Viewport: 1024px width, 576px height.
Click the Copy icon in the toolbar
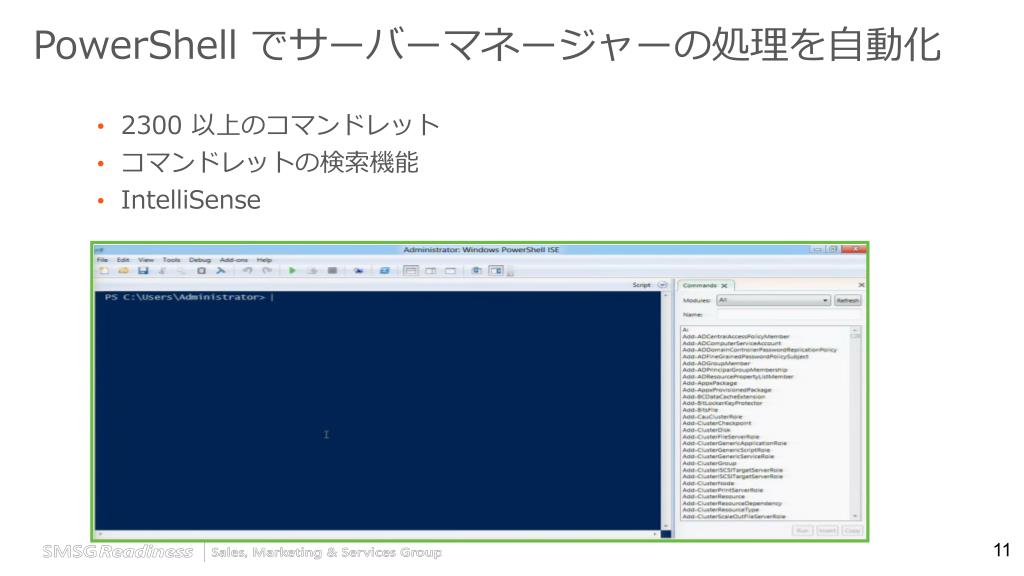pyautogui.click(x=182, y=270)
